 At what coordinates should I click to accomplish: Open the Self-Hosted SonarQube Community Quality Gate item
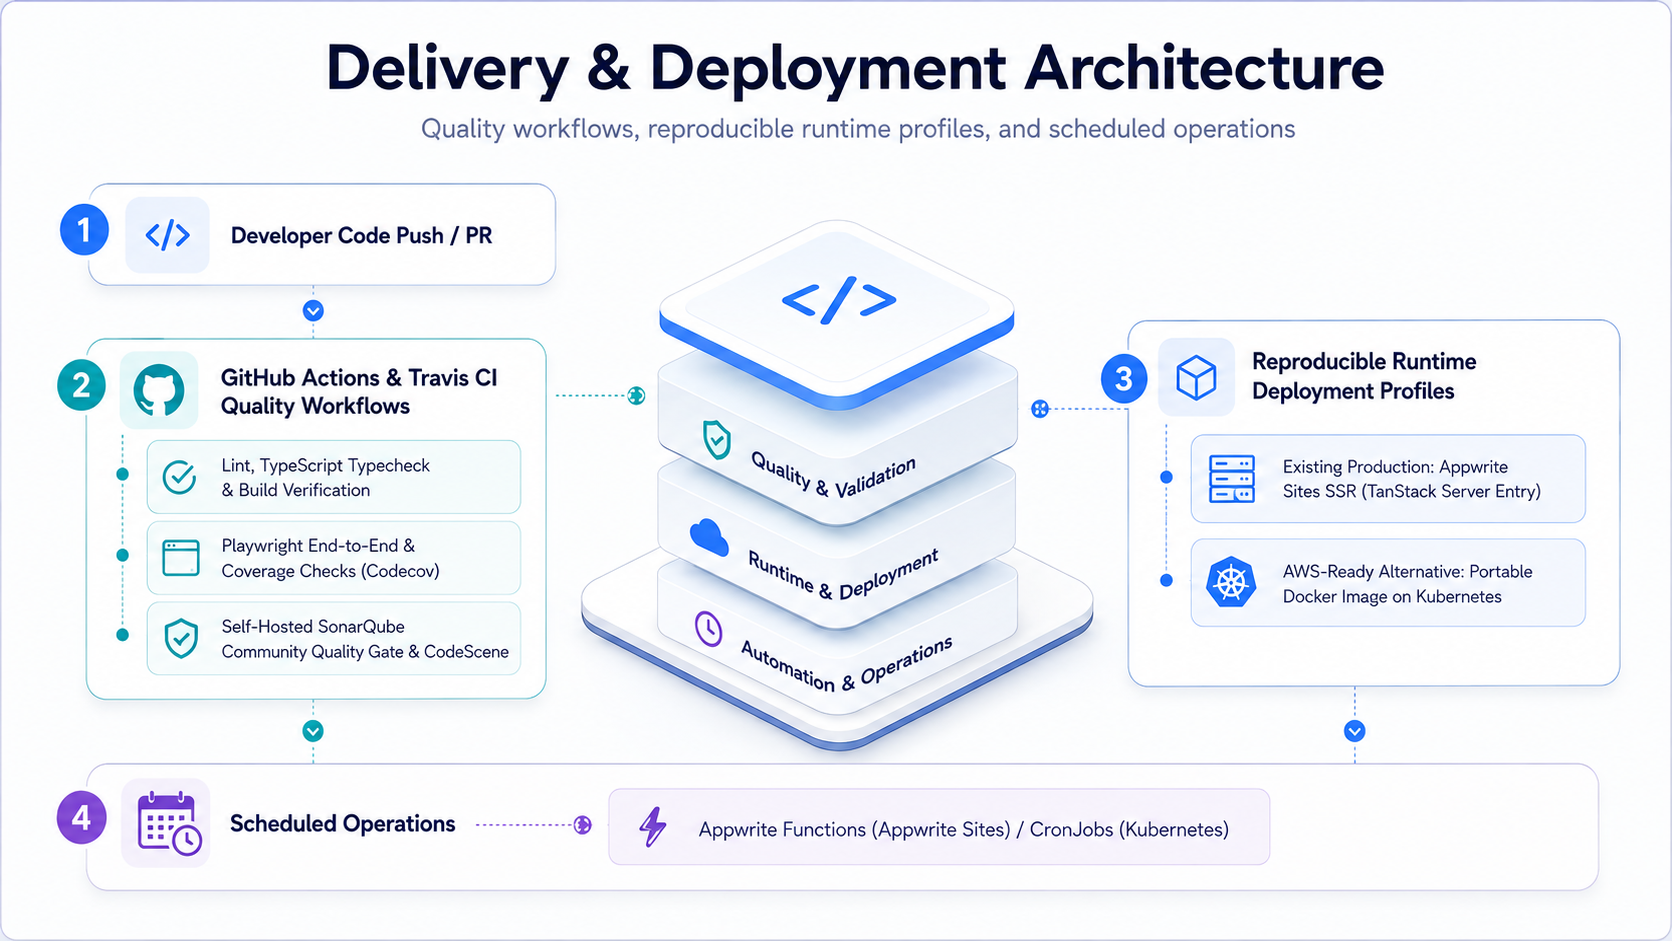334,638
